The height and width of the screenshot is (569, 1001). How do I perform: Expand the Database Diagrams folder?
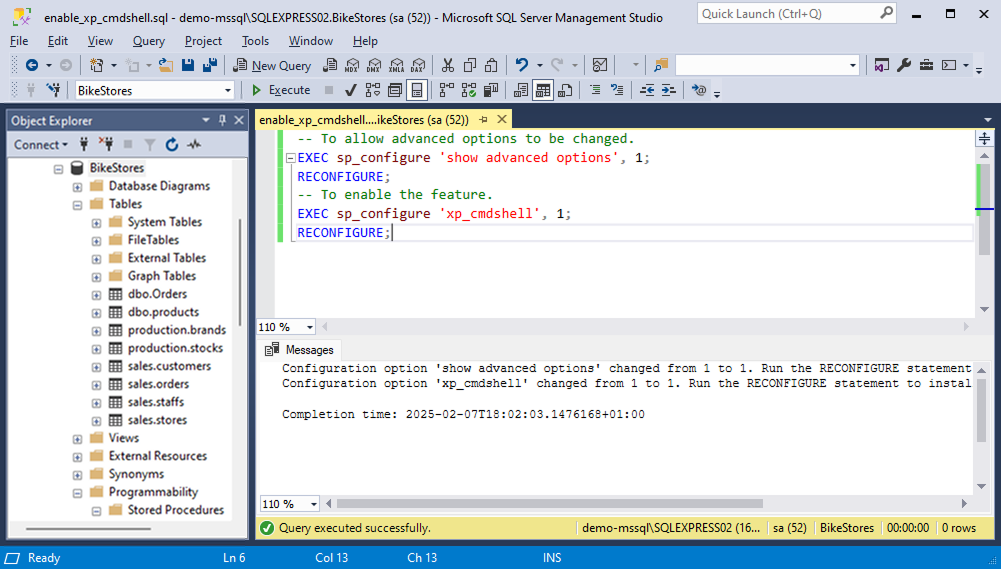[x=77, y=187]
